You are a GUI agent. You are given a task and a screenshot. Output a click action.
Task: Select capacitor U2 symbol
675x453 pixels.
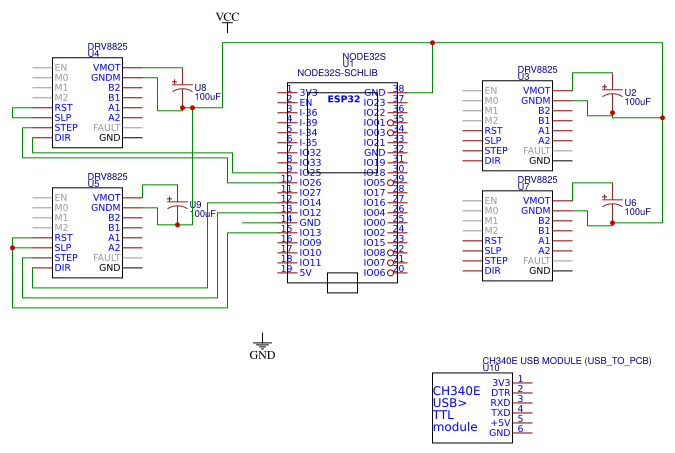612,94
